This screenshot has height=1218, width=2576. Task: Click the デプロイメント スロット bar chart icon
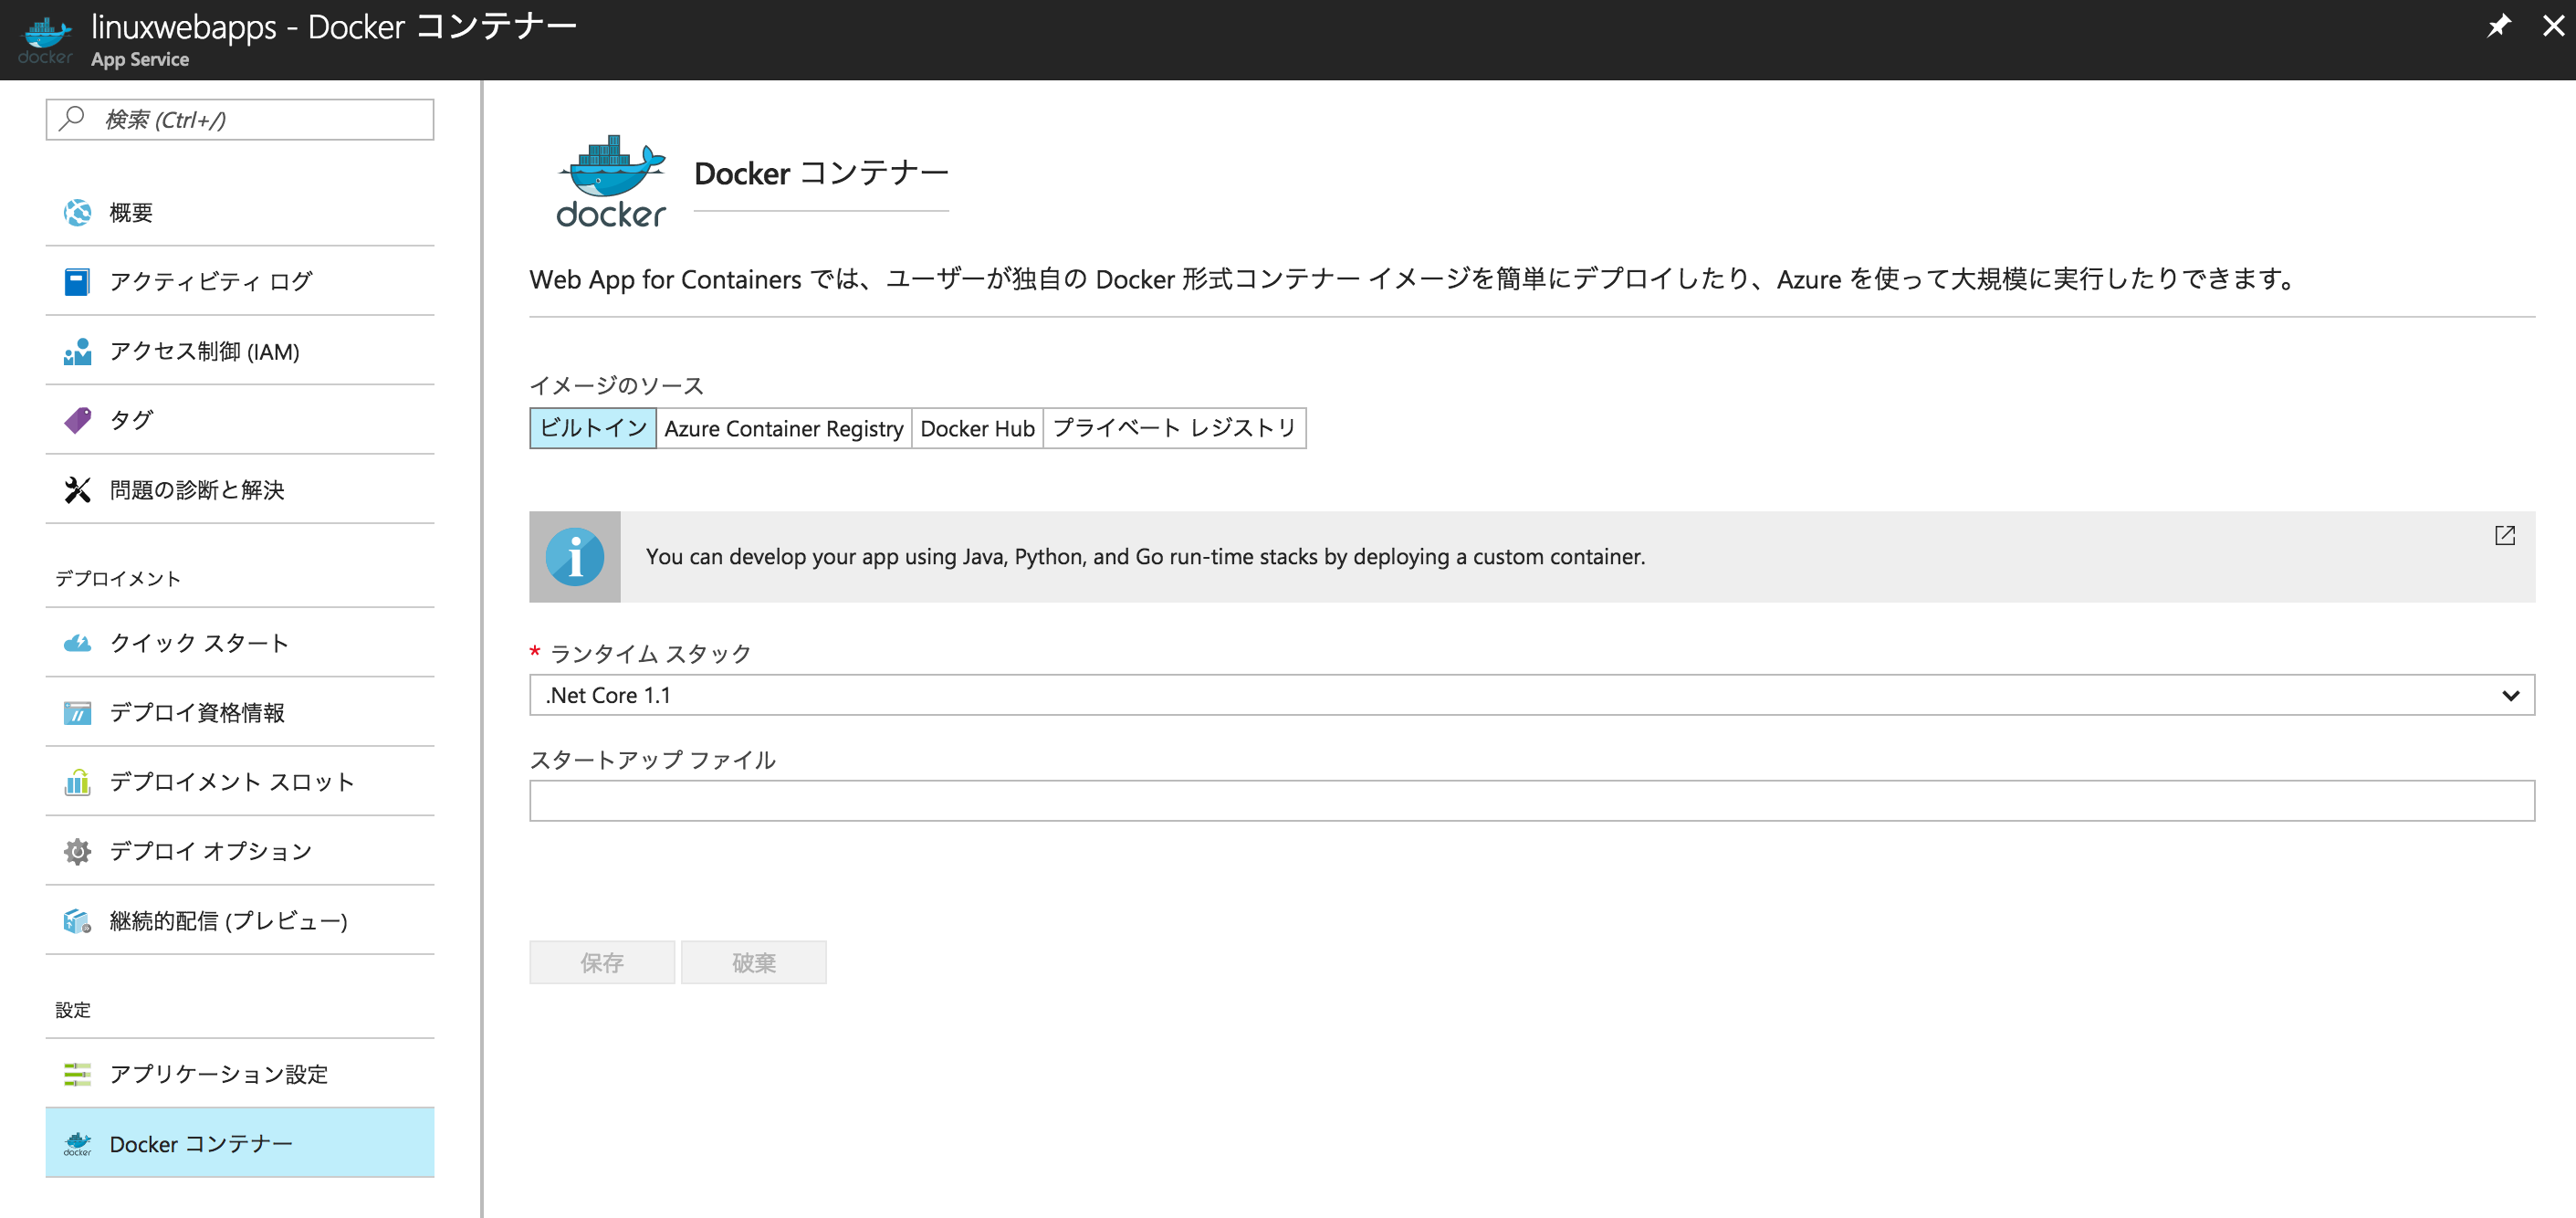coord(77,782)
